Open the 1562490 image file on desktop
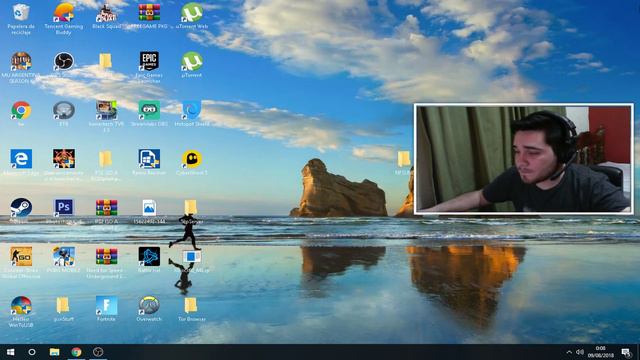Image resolution: width=640 pixels, height=360 pixels. (149, 207)
